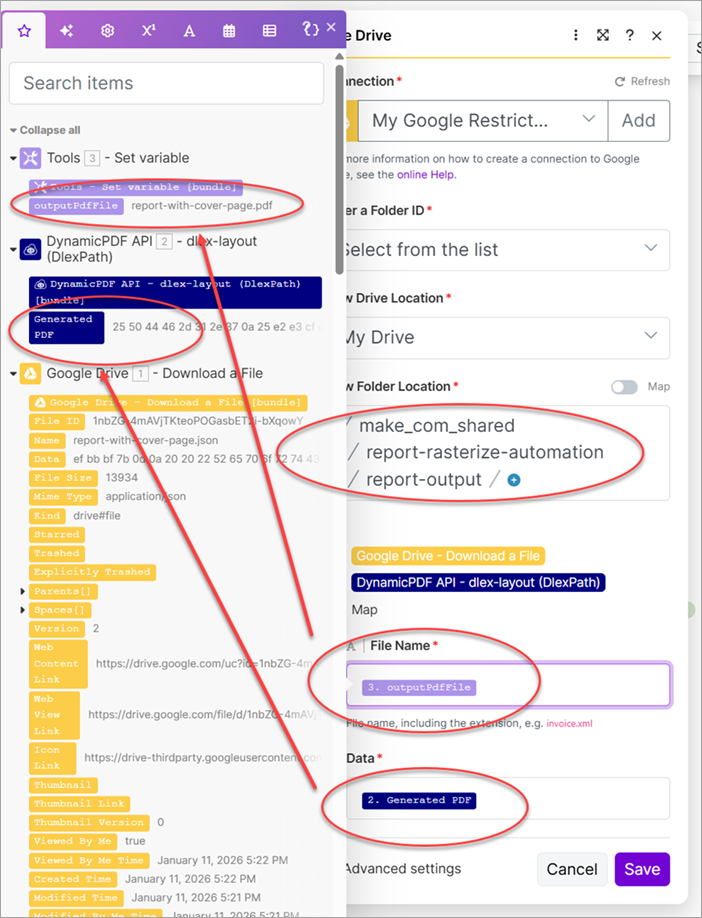Open the Select from the list dropdown
This screenshot has height=918, width=702.
(x=500, y=249)
